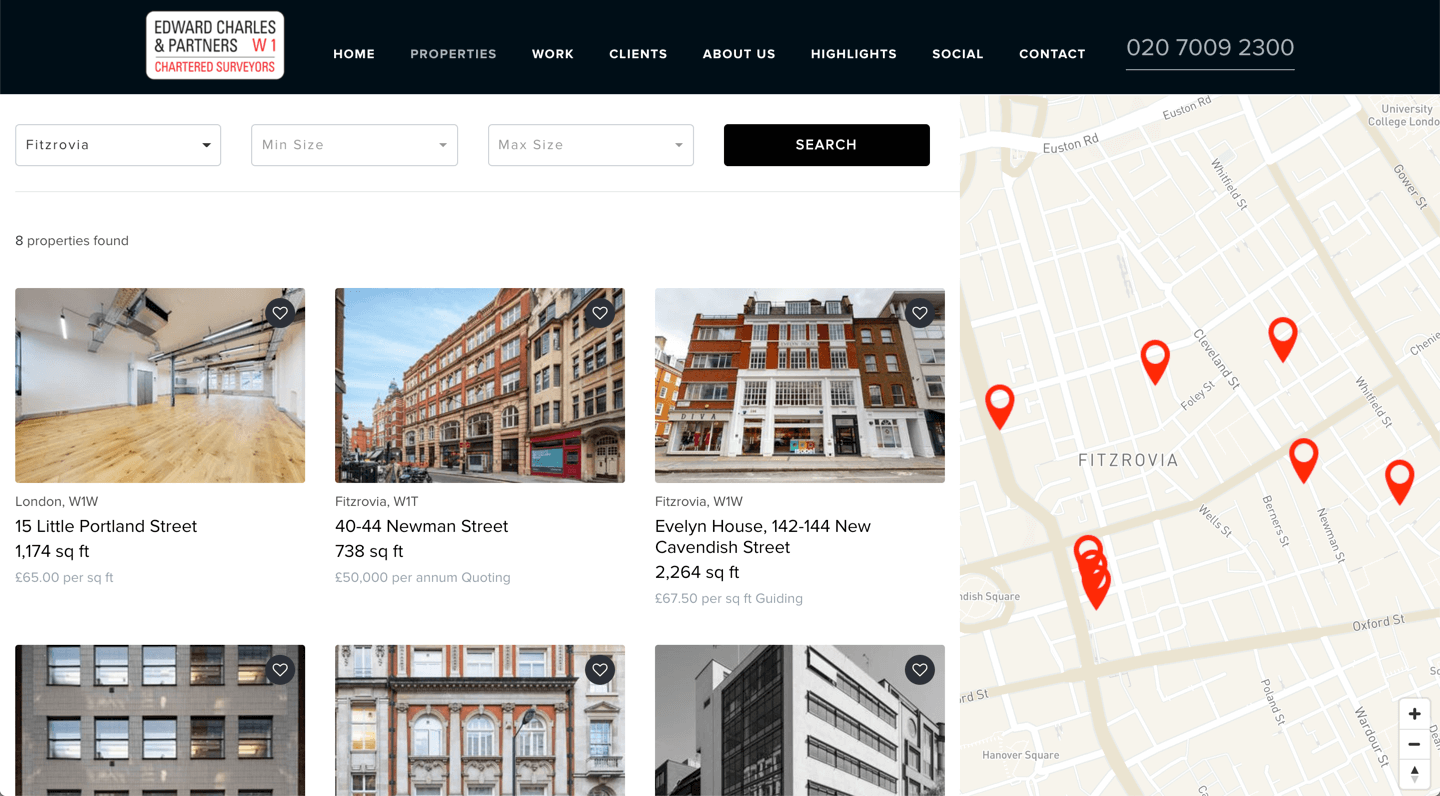Screen dimensions: 1440x796
Task: Click the '£65.00 per sq ft' price text
Action: (64, 577)
